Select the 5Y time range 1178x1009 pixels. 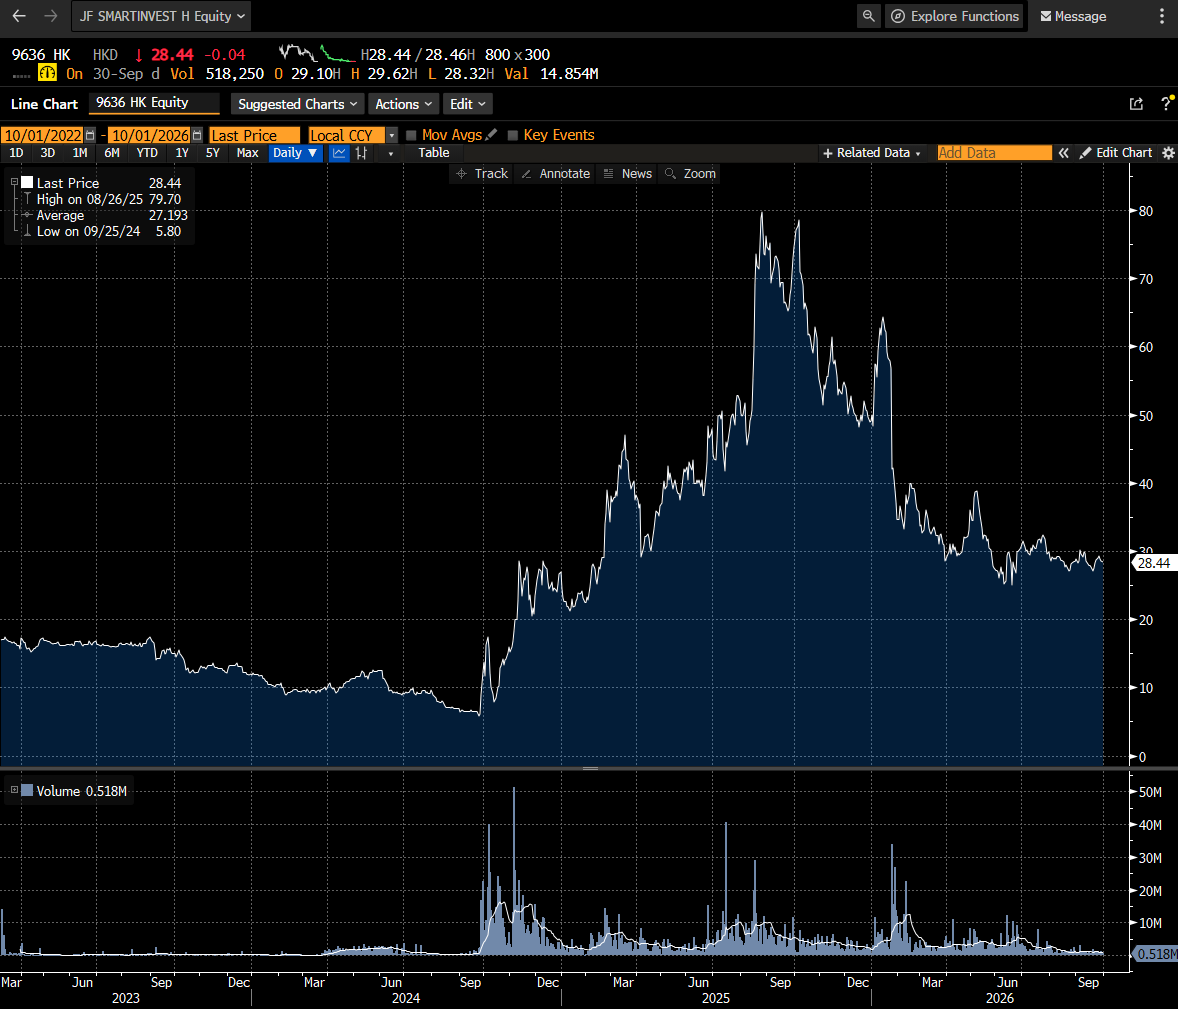[213, 153]
